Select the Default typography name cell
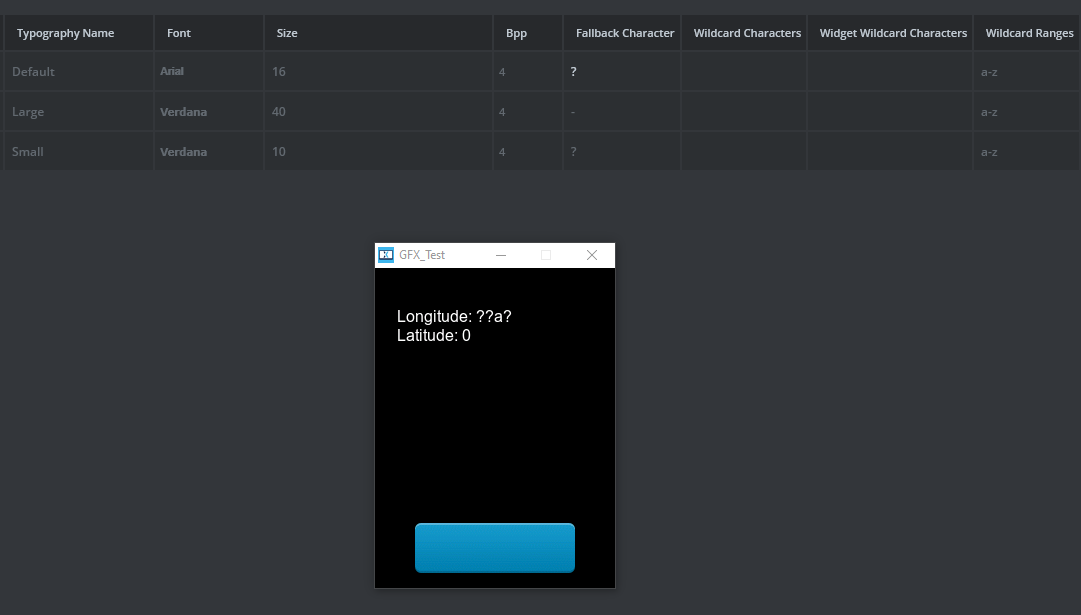Viewport: 1081px width, 615px height. click(79, 72)
